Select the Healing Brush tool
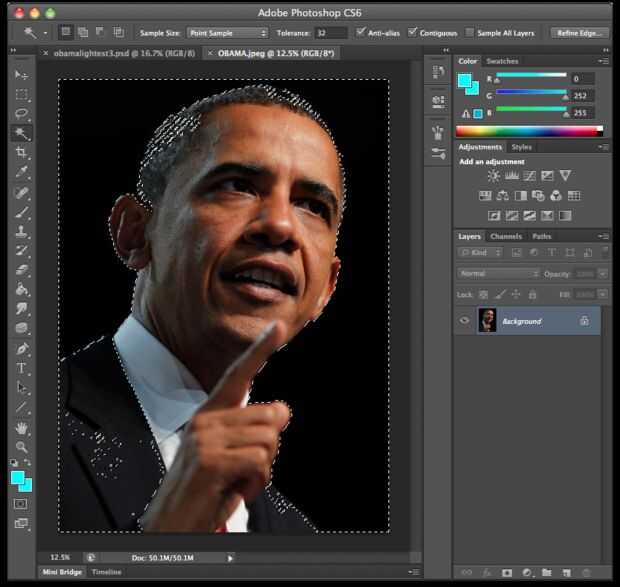 [x=21, y=193]
